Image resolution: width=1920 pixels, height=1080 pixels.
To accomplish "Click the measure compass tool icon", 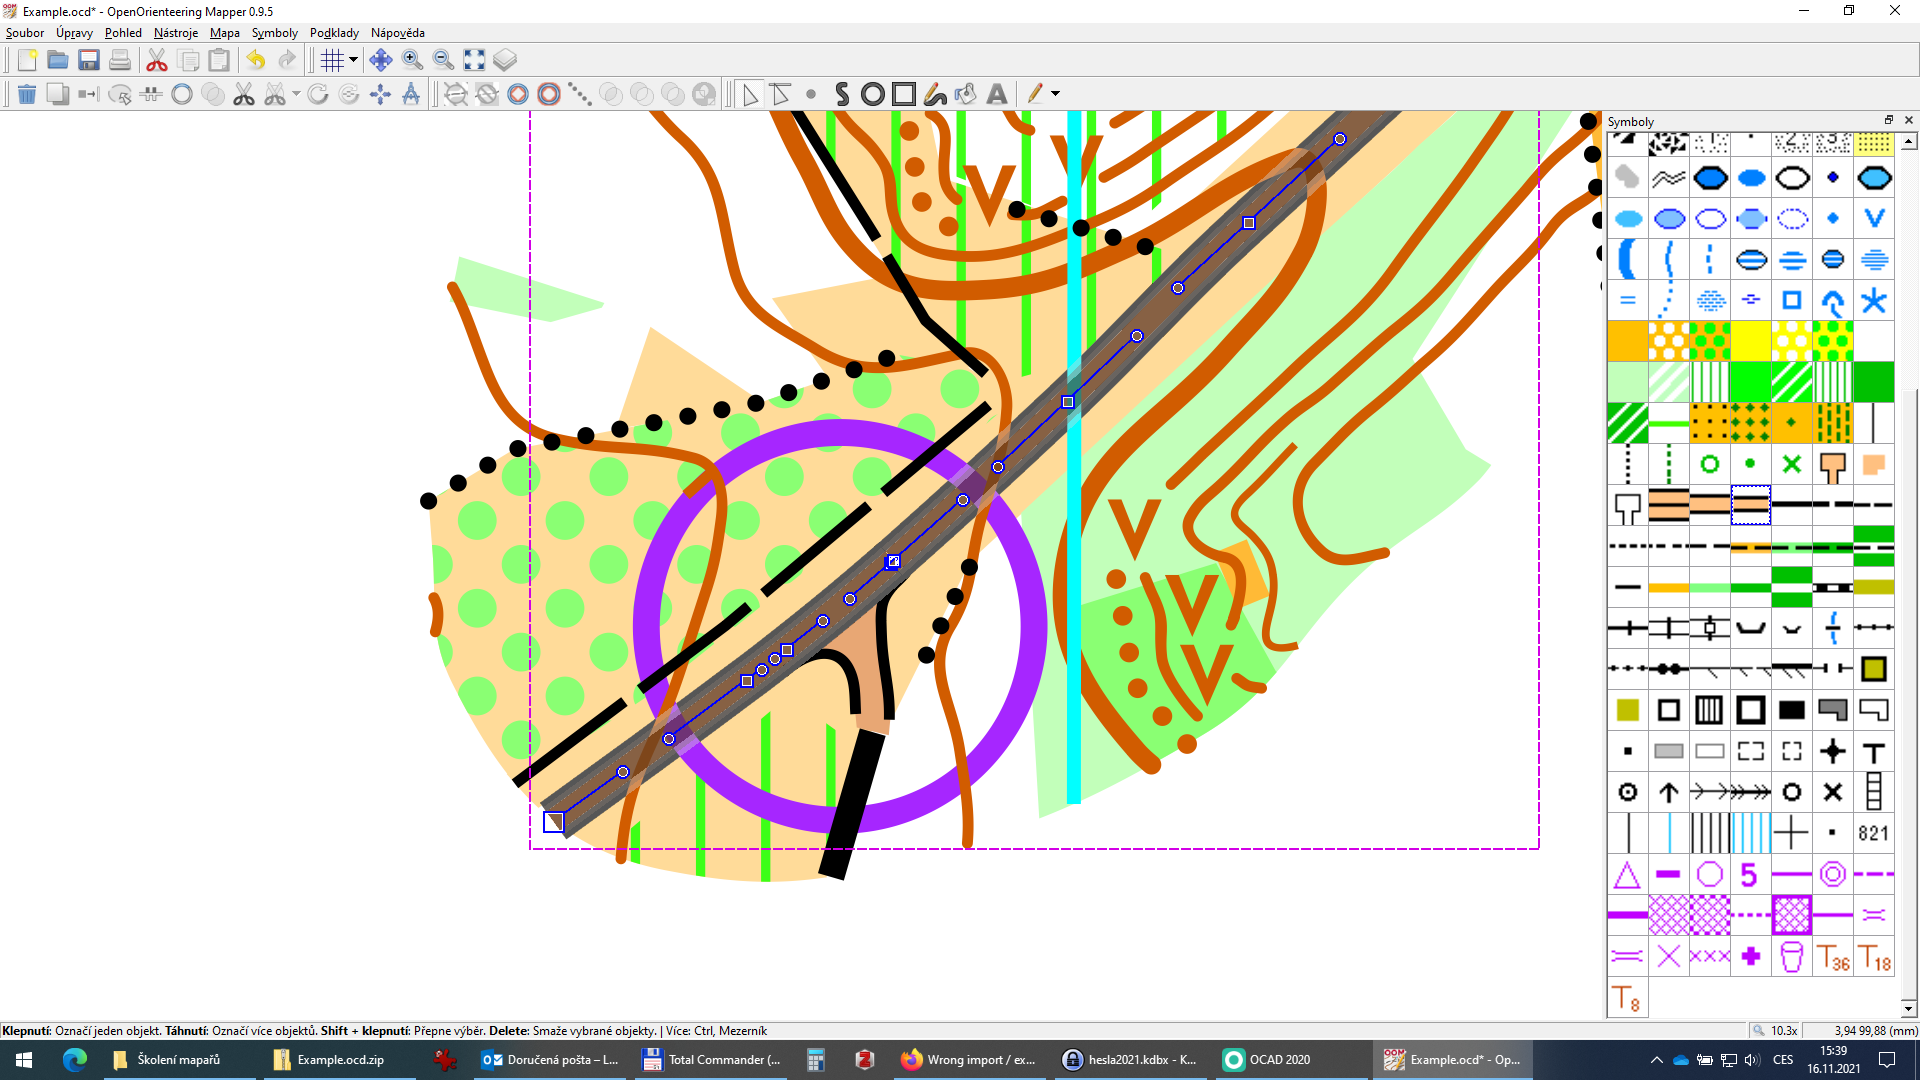I will point(411,94).
